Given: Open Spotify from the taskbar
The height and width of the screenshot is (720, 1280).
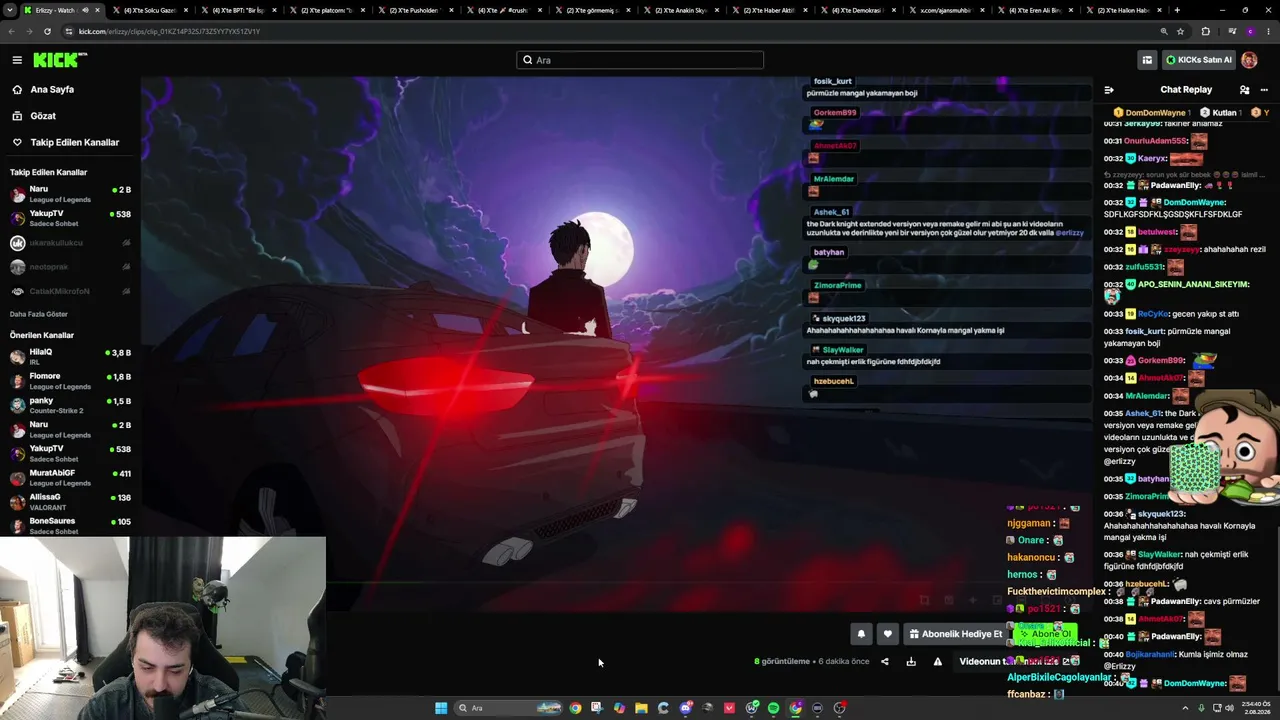Looking at the screenshot, I should [x=773, y=708].
